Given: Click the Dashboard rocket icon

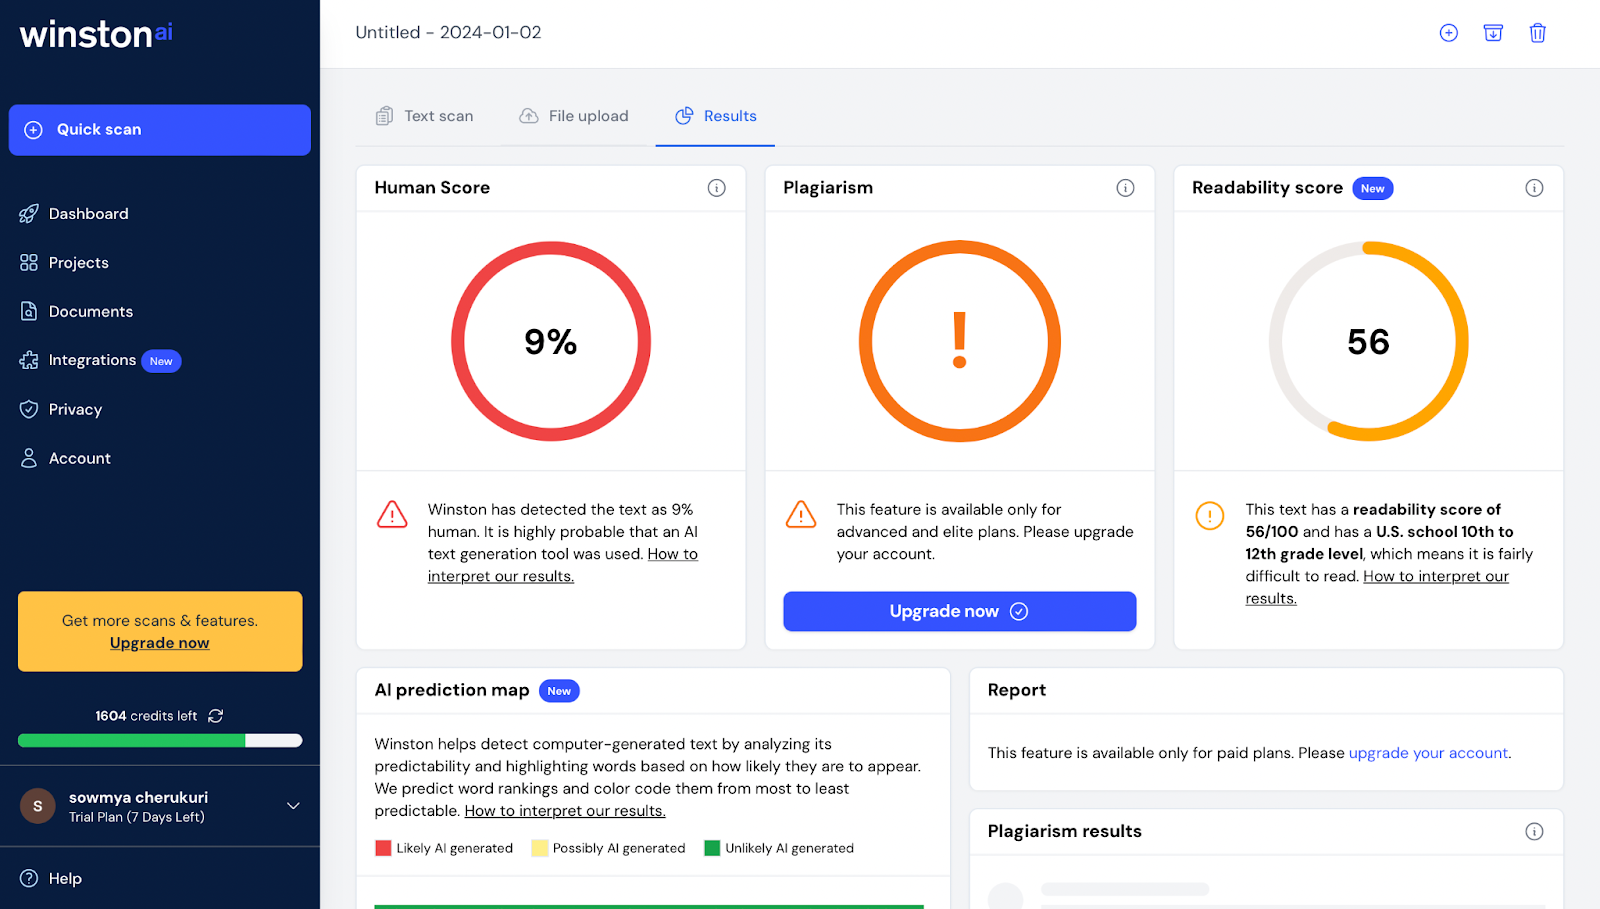Looking at the screenshot, I should tap(29, 214).
